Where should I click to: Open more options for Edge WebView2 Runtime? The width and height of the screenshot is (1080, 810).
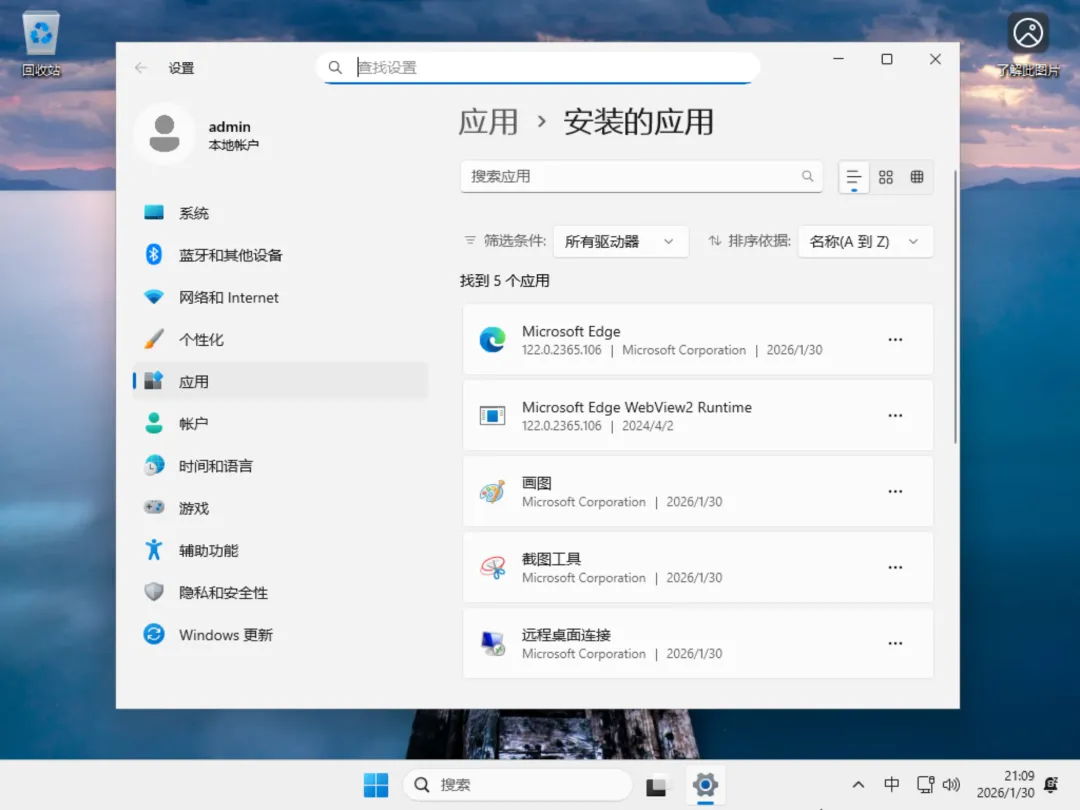(895, 415)
